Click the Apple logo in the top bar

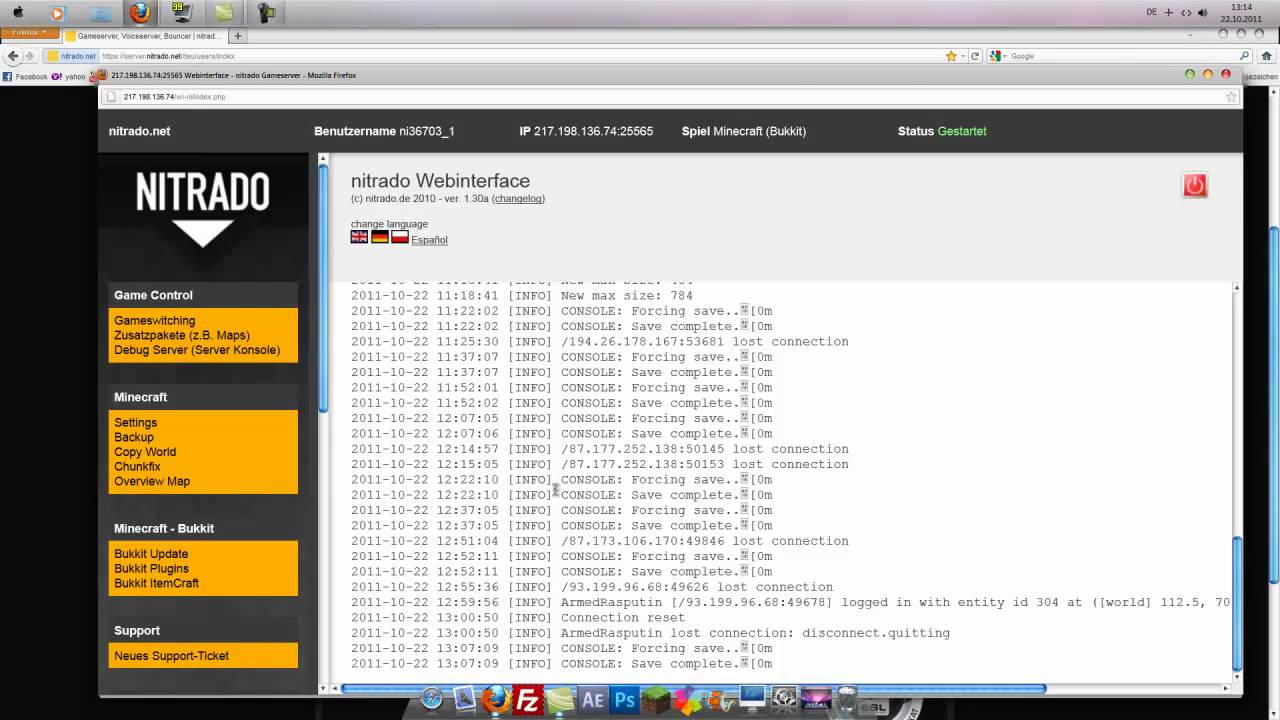click(x=17, y=13)
